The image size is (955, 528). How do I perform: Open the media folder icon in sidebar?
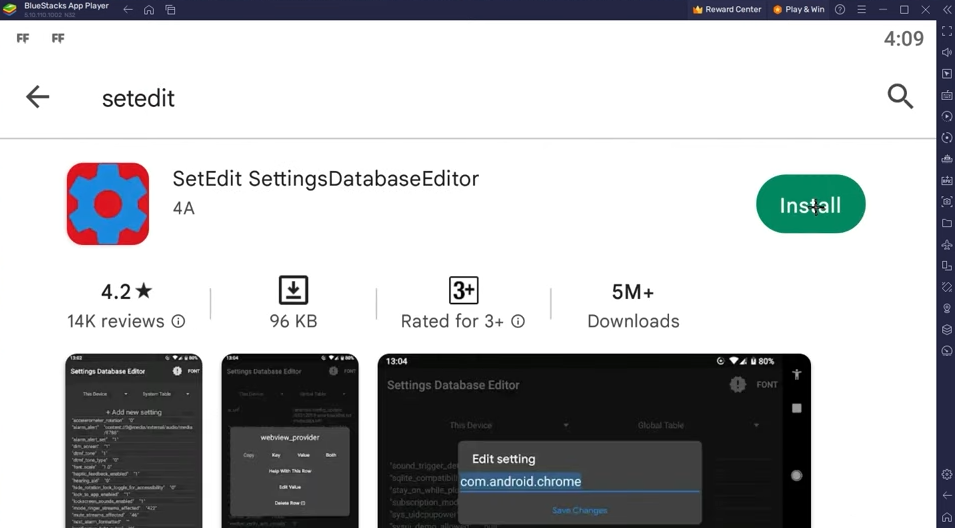point(946,223)
